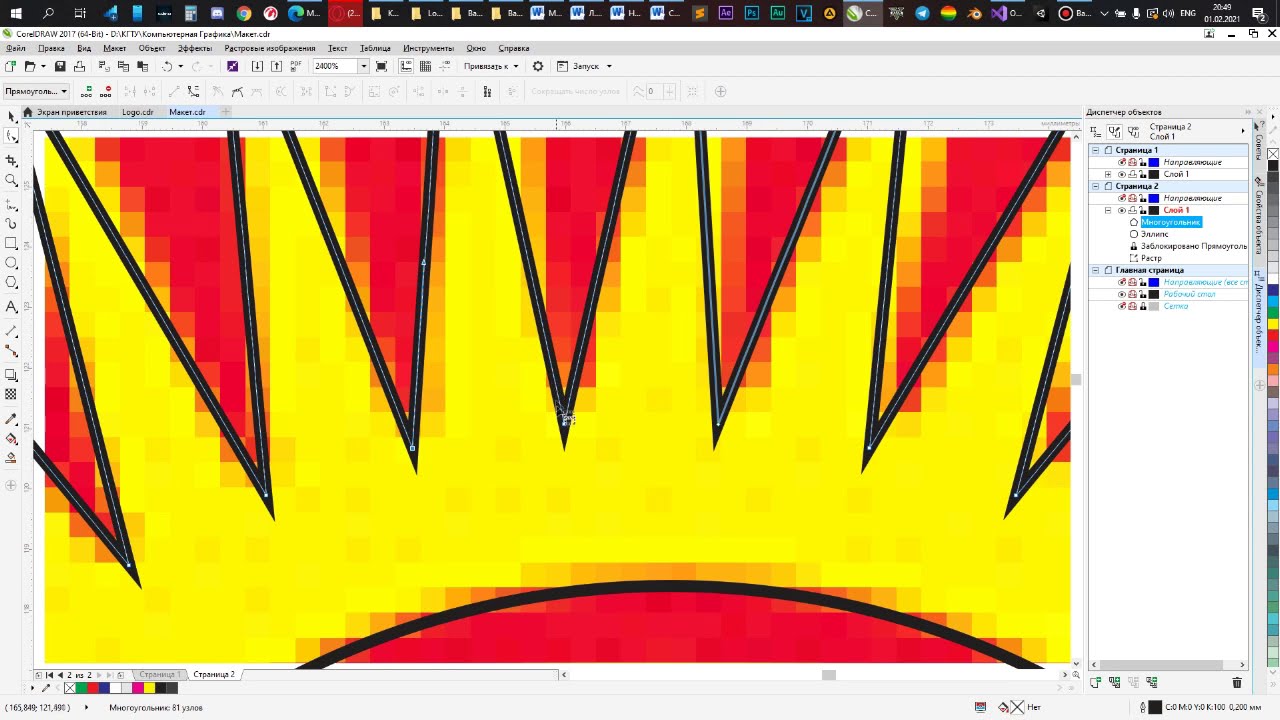The image size is (1280, 720).
Task: Switch to the Logo.cdr document tab
Action: [137, 112]
